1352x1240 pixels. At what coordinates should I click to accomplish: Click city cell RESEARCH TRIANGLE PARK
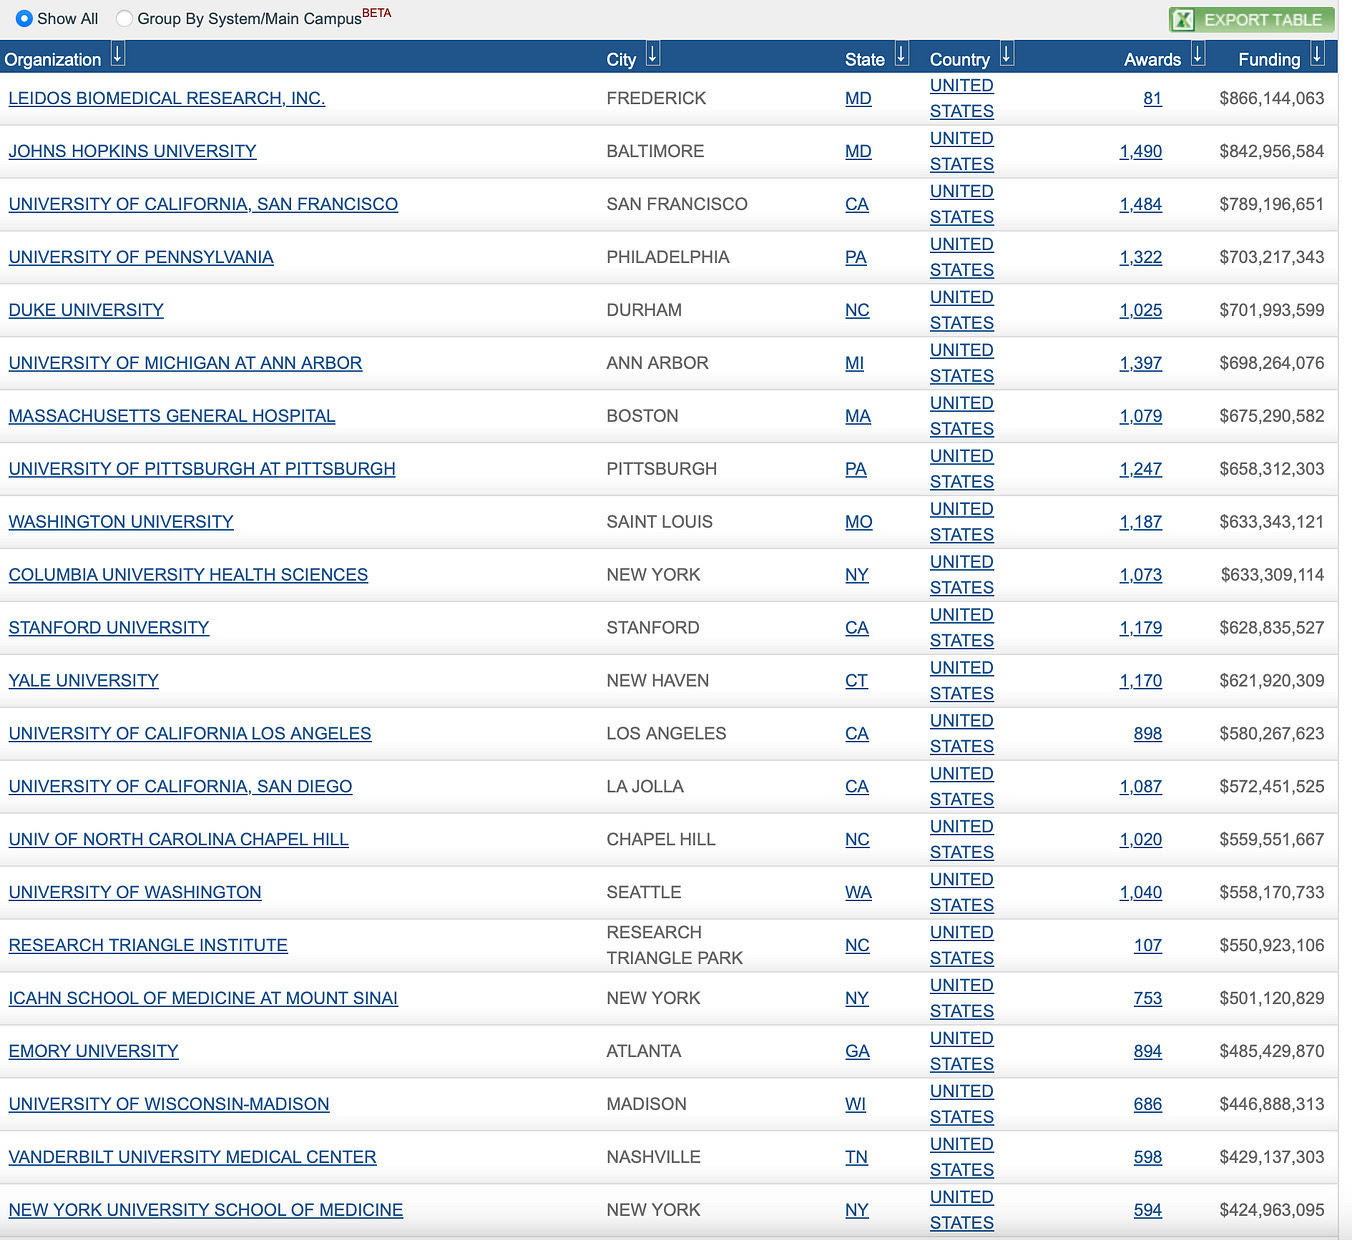click(675, 946)
